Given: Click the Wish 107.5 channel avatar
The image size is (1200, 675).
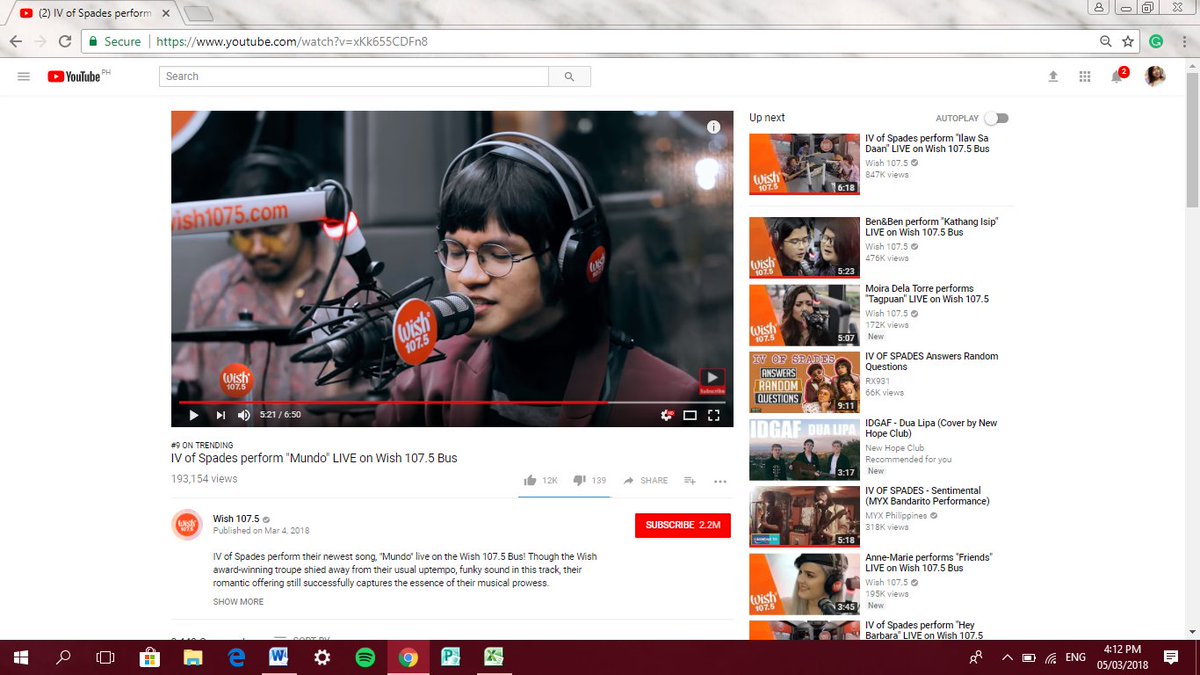Looking at the screenshot, I should (x=187, y=524).
